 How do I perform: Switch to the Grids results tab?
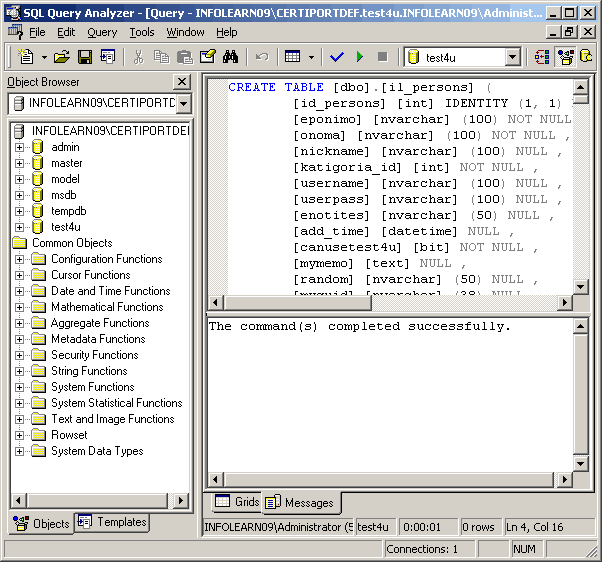(x=237, y=501)
